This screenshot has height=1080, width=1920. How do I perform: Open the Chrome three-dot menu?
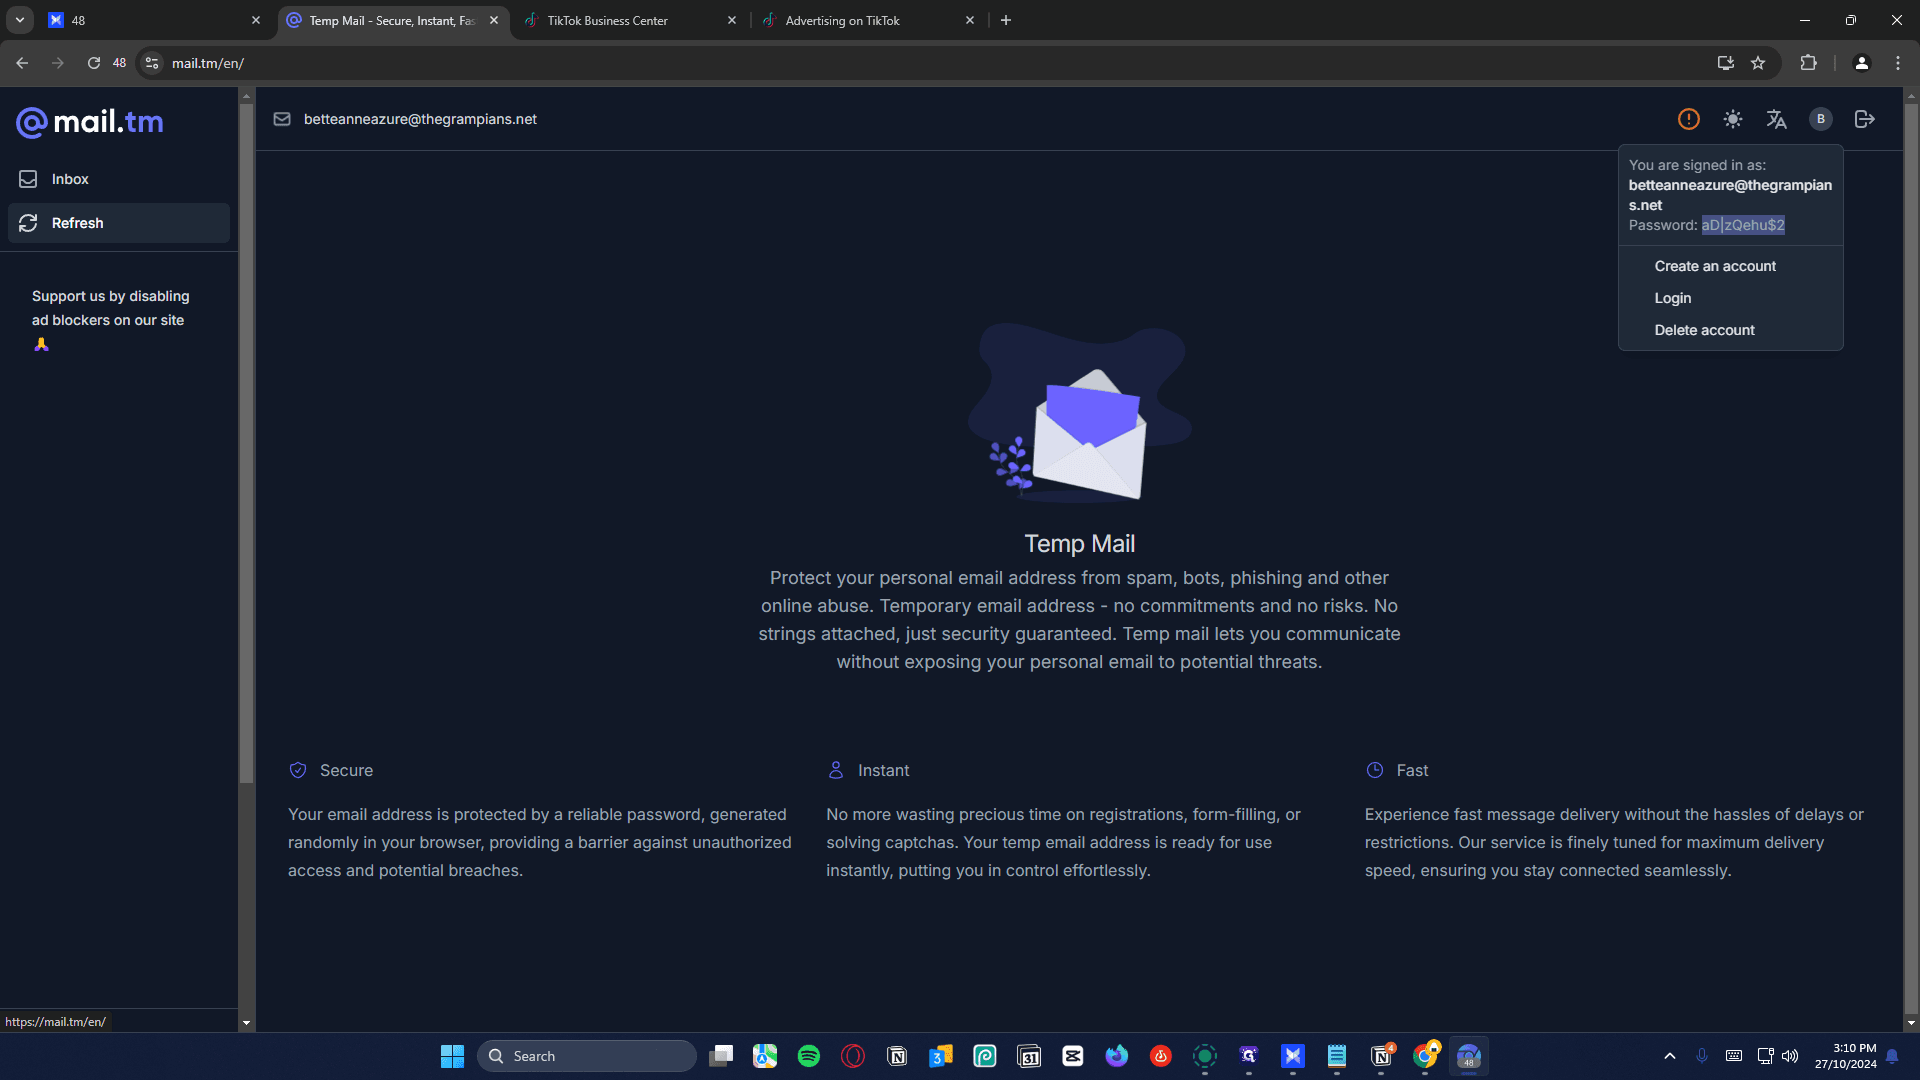click(x=1898, y=63)
